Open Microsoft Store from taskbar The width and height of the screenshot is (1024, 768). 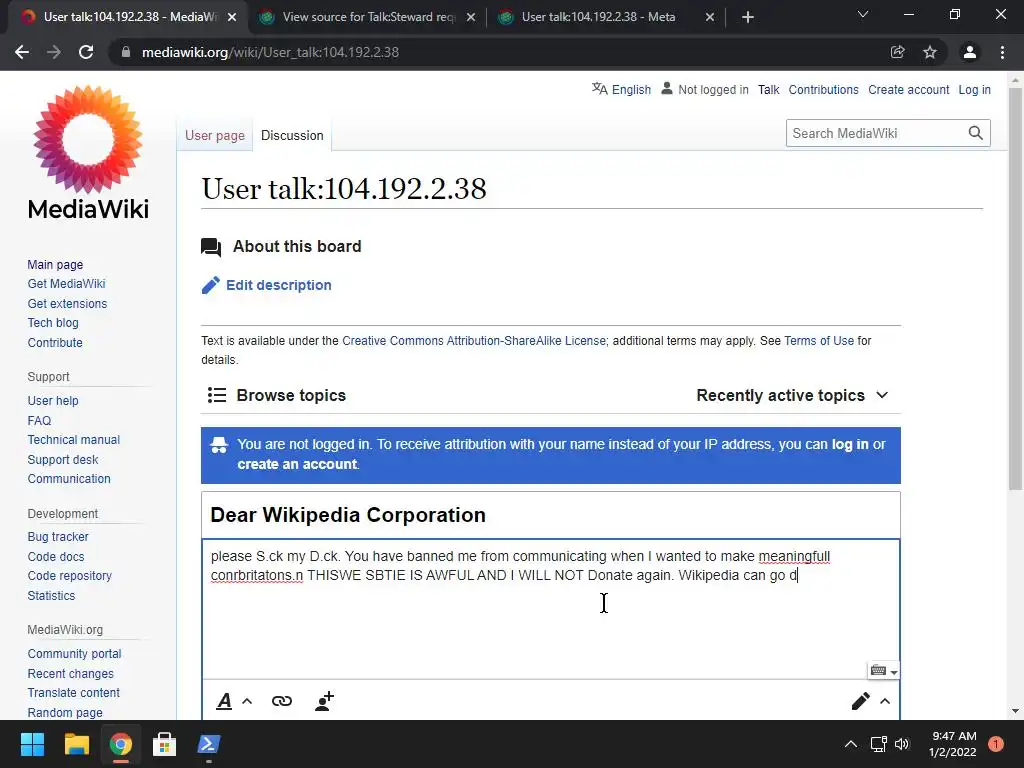click(x=164, y=744)
